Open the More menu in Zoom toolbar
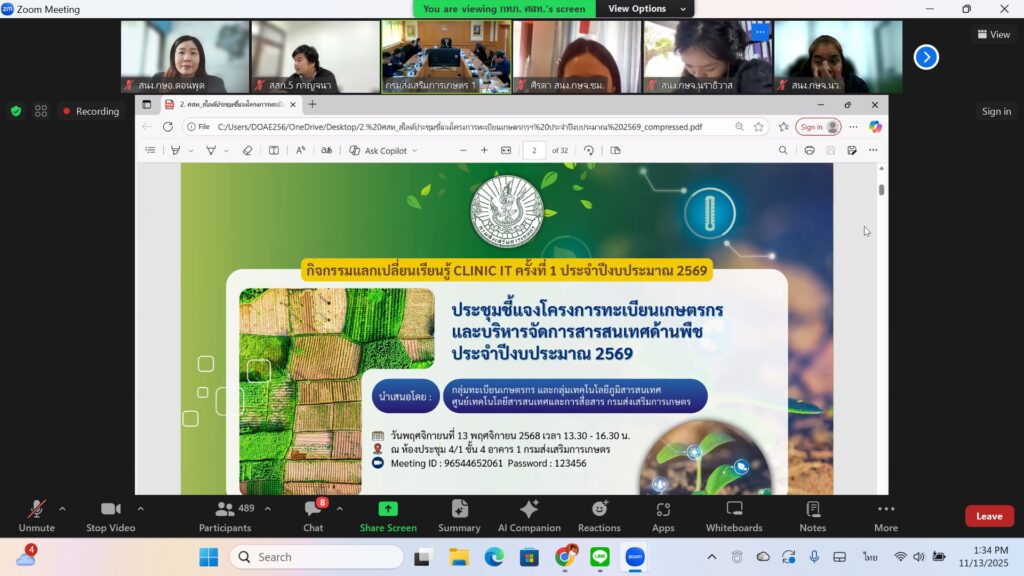This screenshot has height=576, width=1024. [x=885, y=514]
